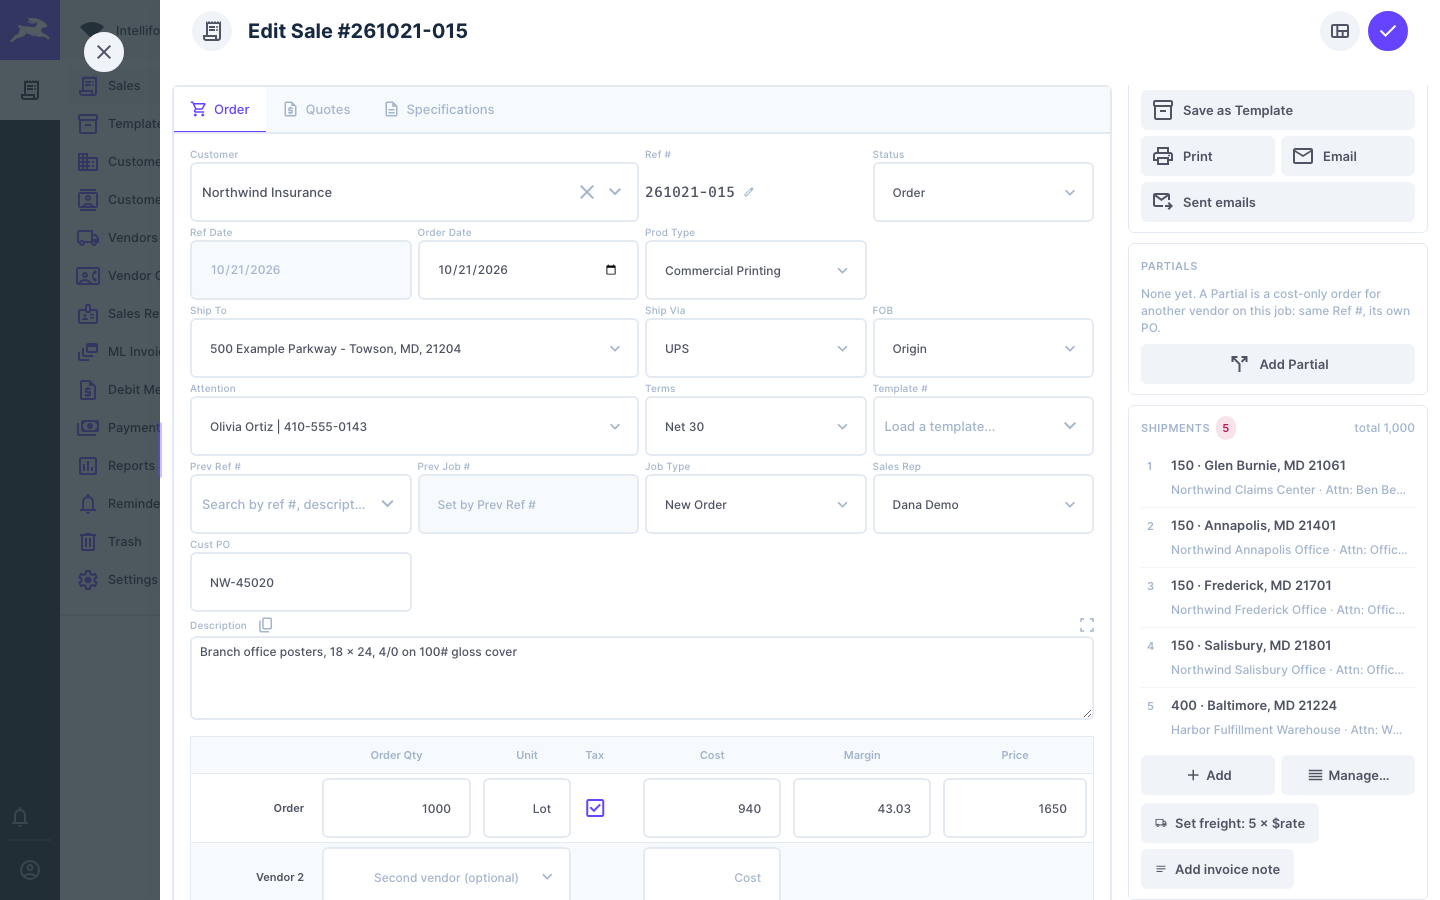Open Vendors in the sidebar

118,238
